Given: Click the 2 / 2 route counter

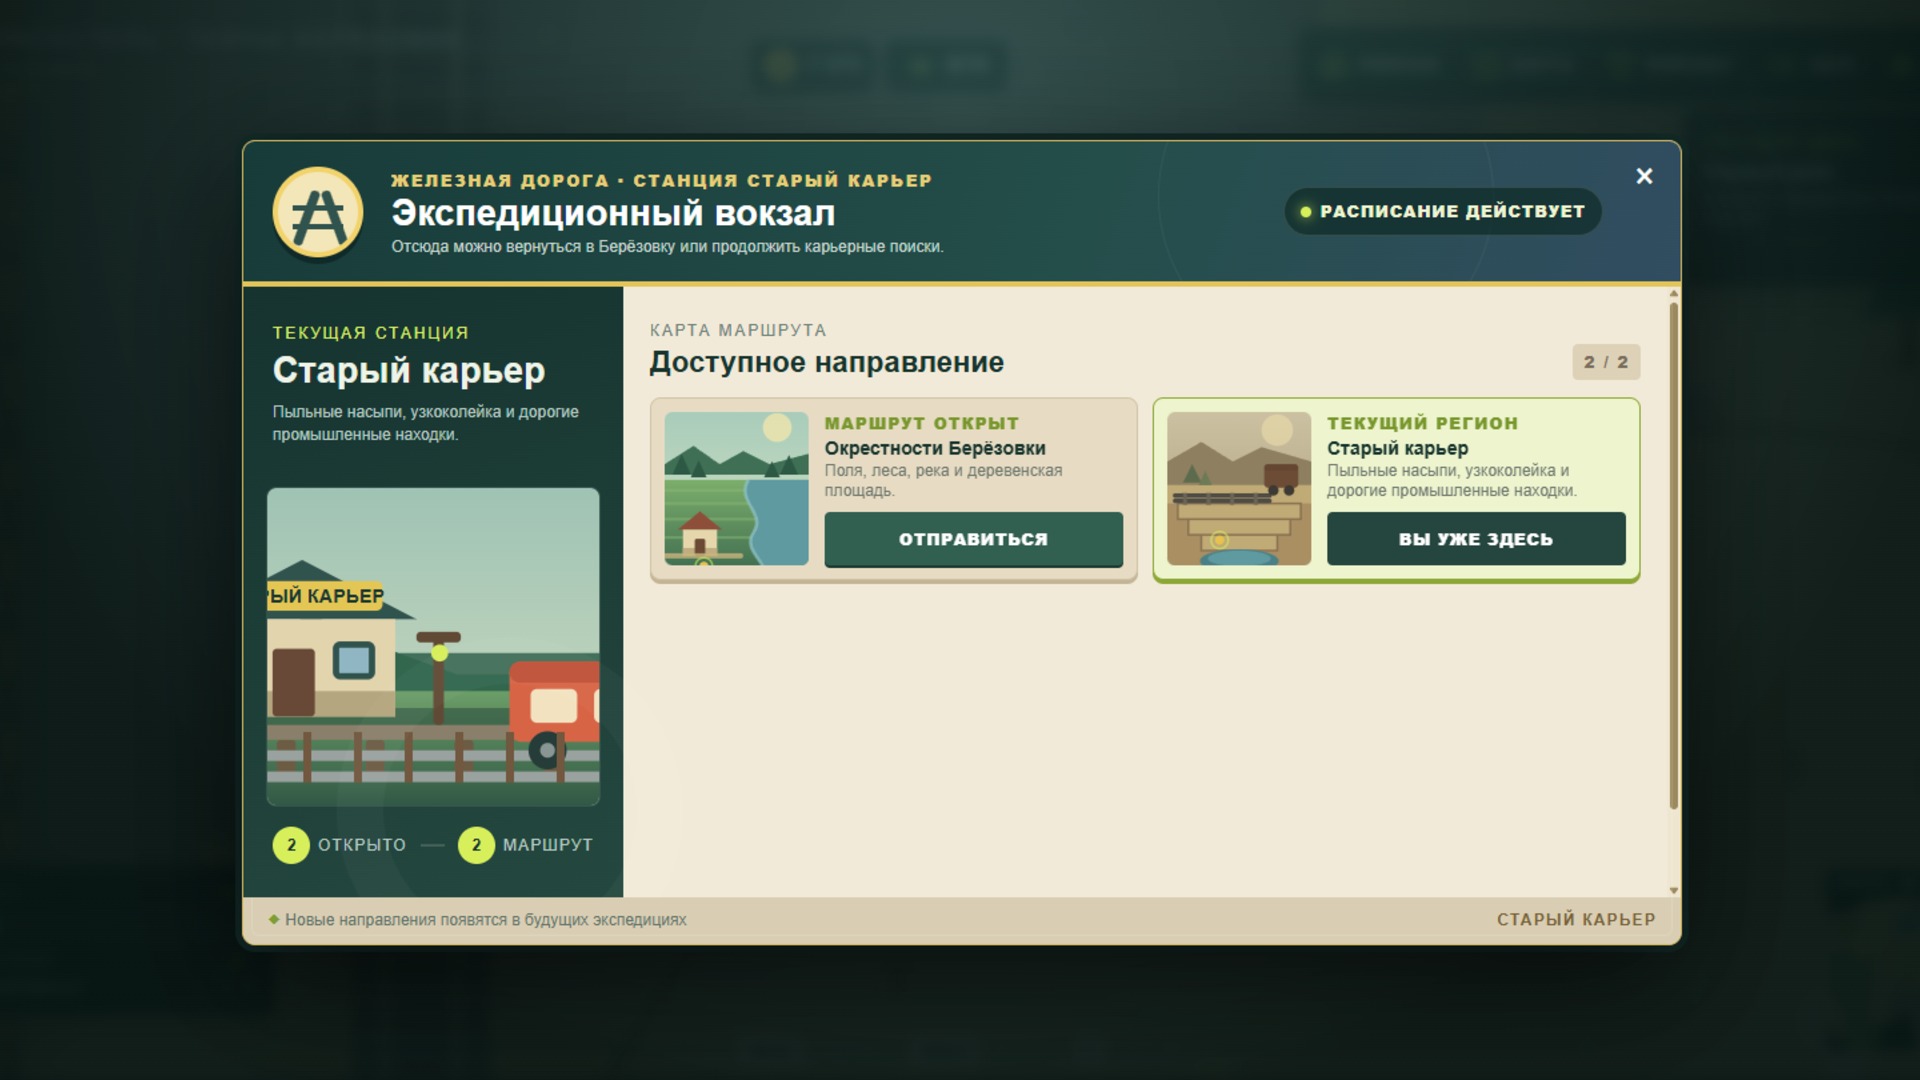Looking at the screenshot, I should point(1606,362).
